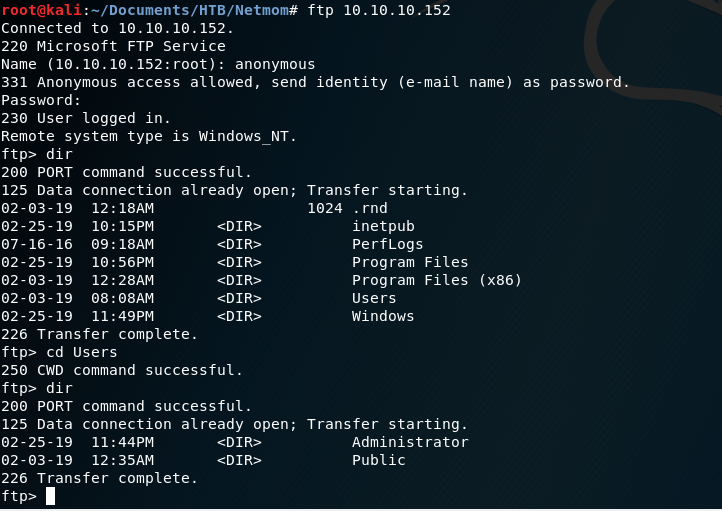Viewport: 722px width, 511px height.
Task: Click the Program Files (x86) entry
Action: click(437, 280)
